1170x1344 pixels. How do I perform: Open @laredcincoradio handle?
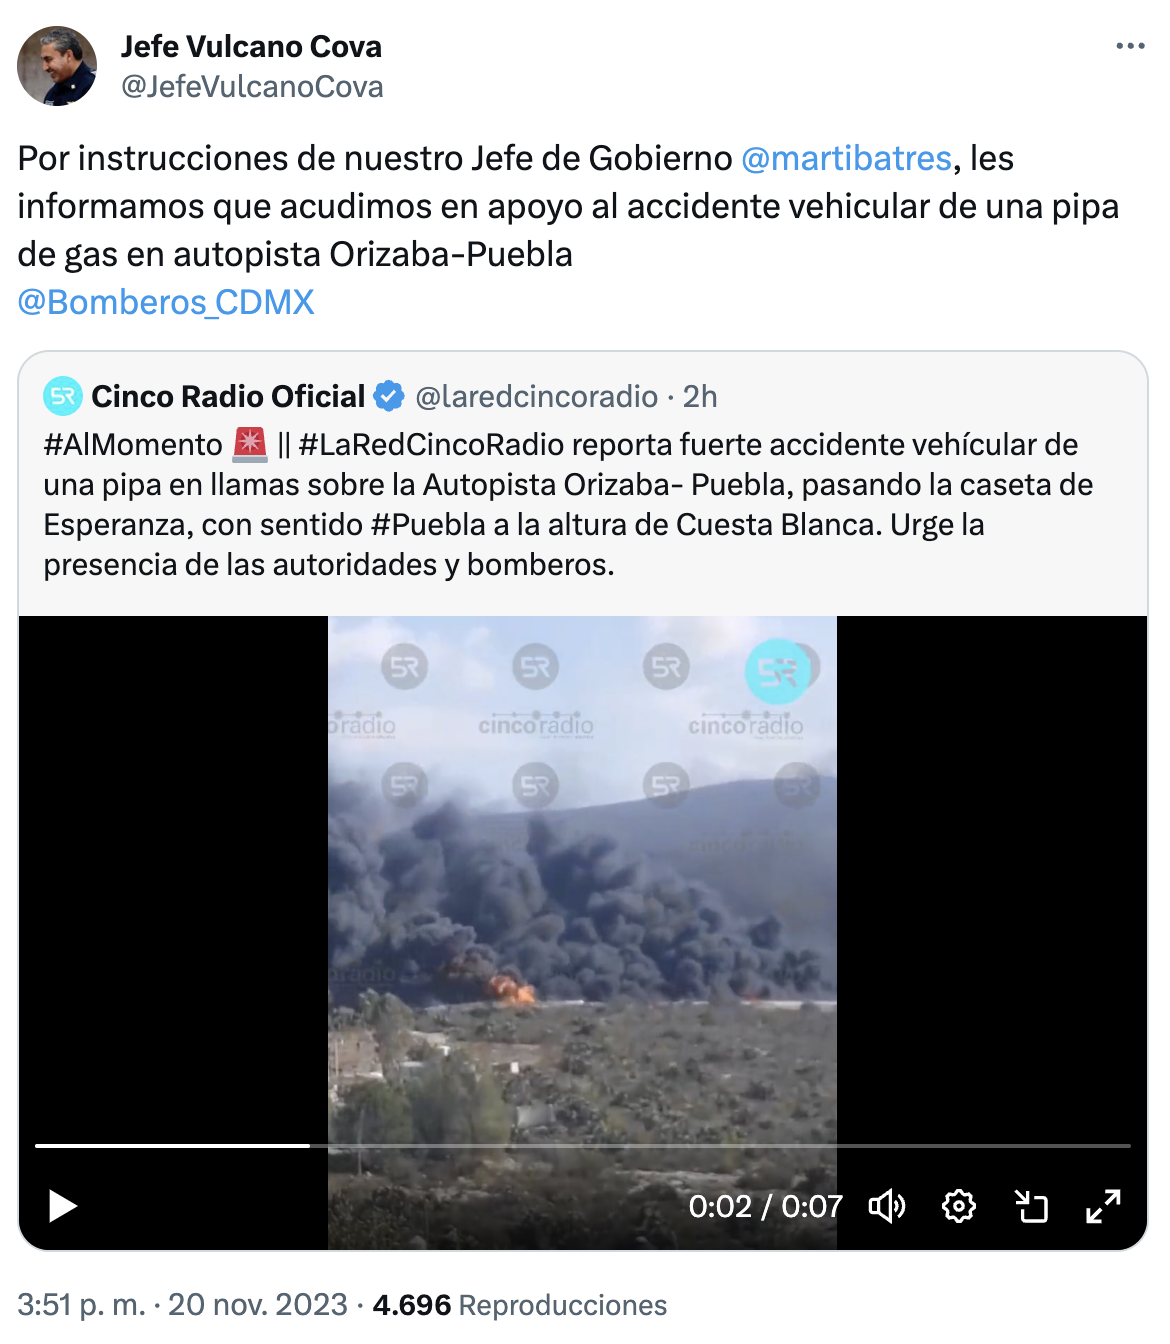click(536, 396)
